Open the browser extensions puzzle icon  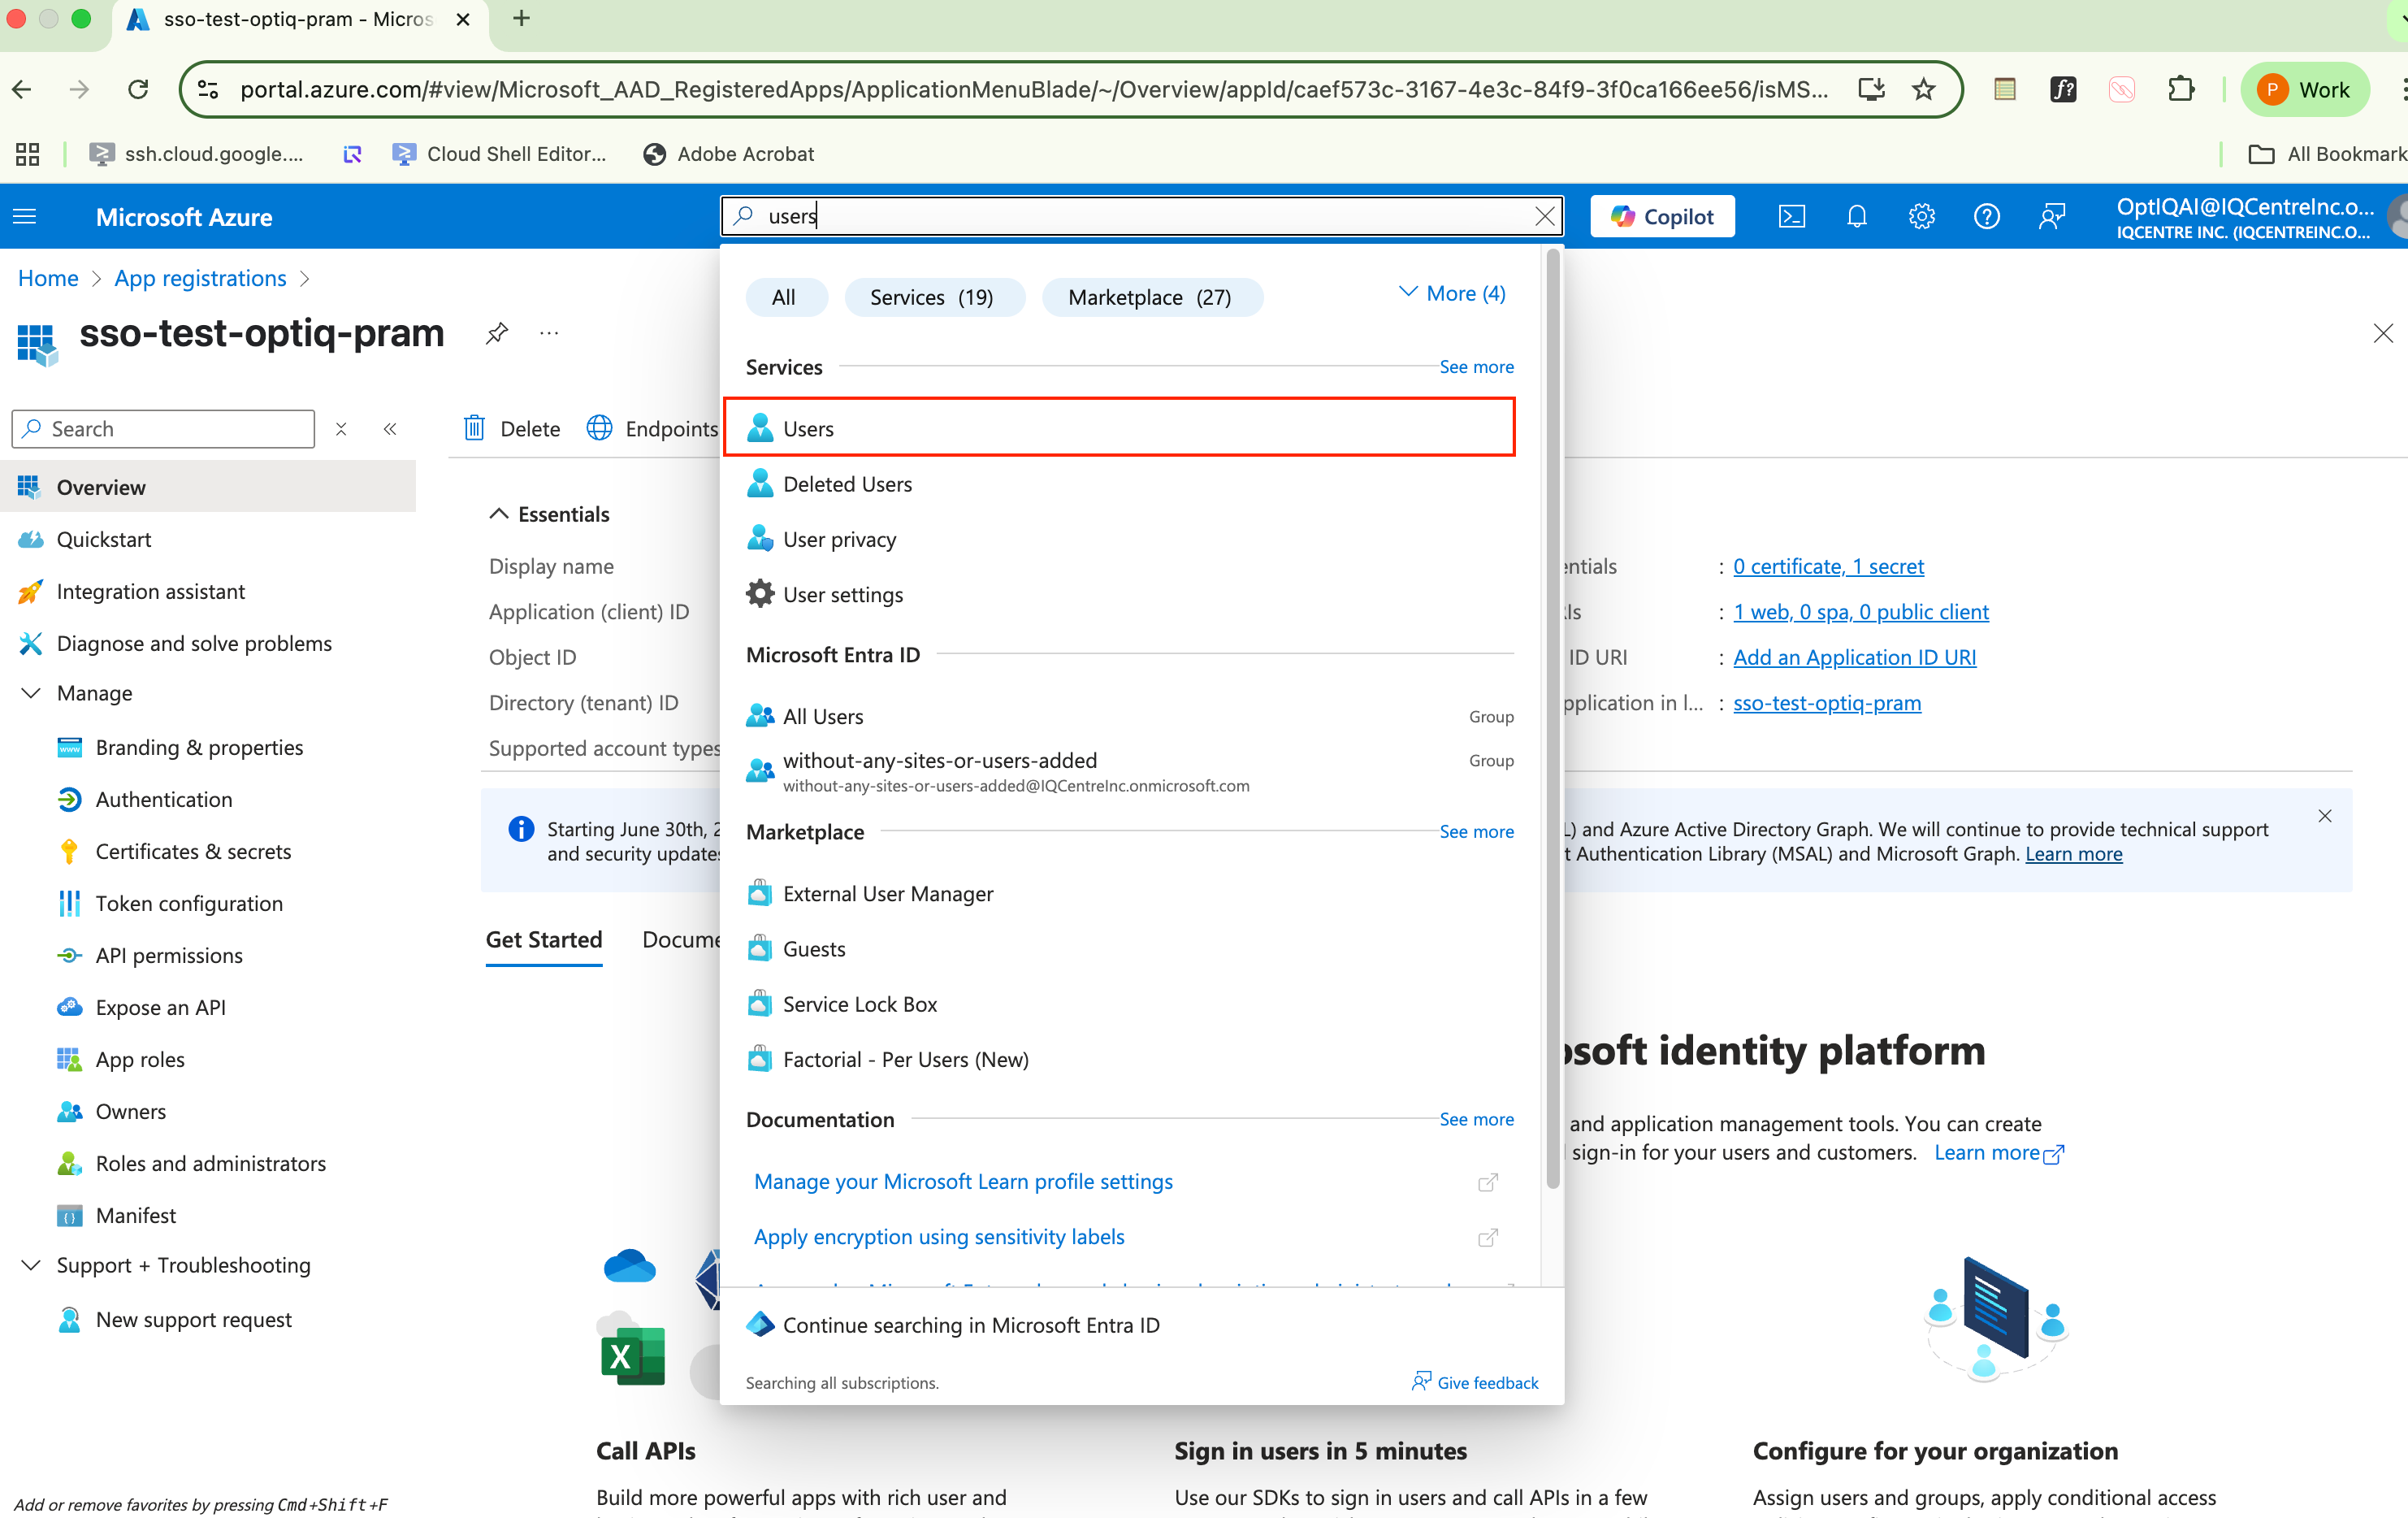click(2181, 89)
